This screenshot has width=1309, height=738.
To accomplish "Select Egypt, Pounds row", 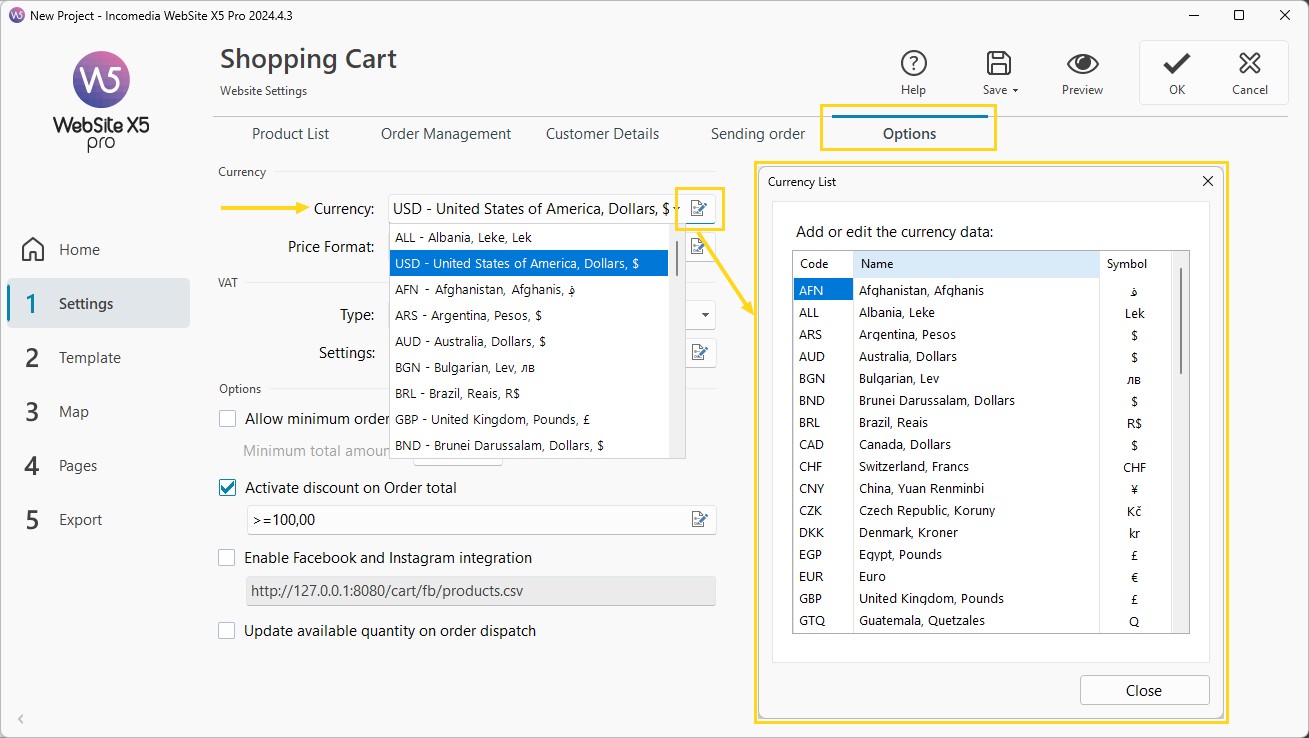I will (x=983, y=554).
